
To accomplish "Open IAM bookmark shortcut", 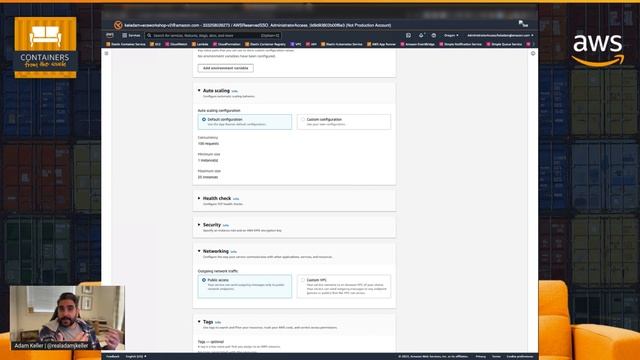I will tap(311, 44).
